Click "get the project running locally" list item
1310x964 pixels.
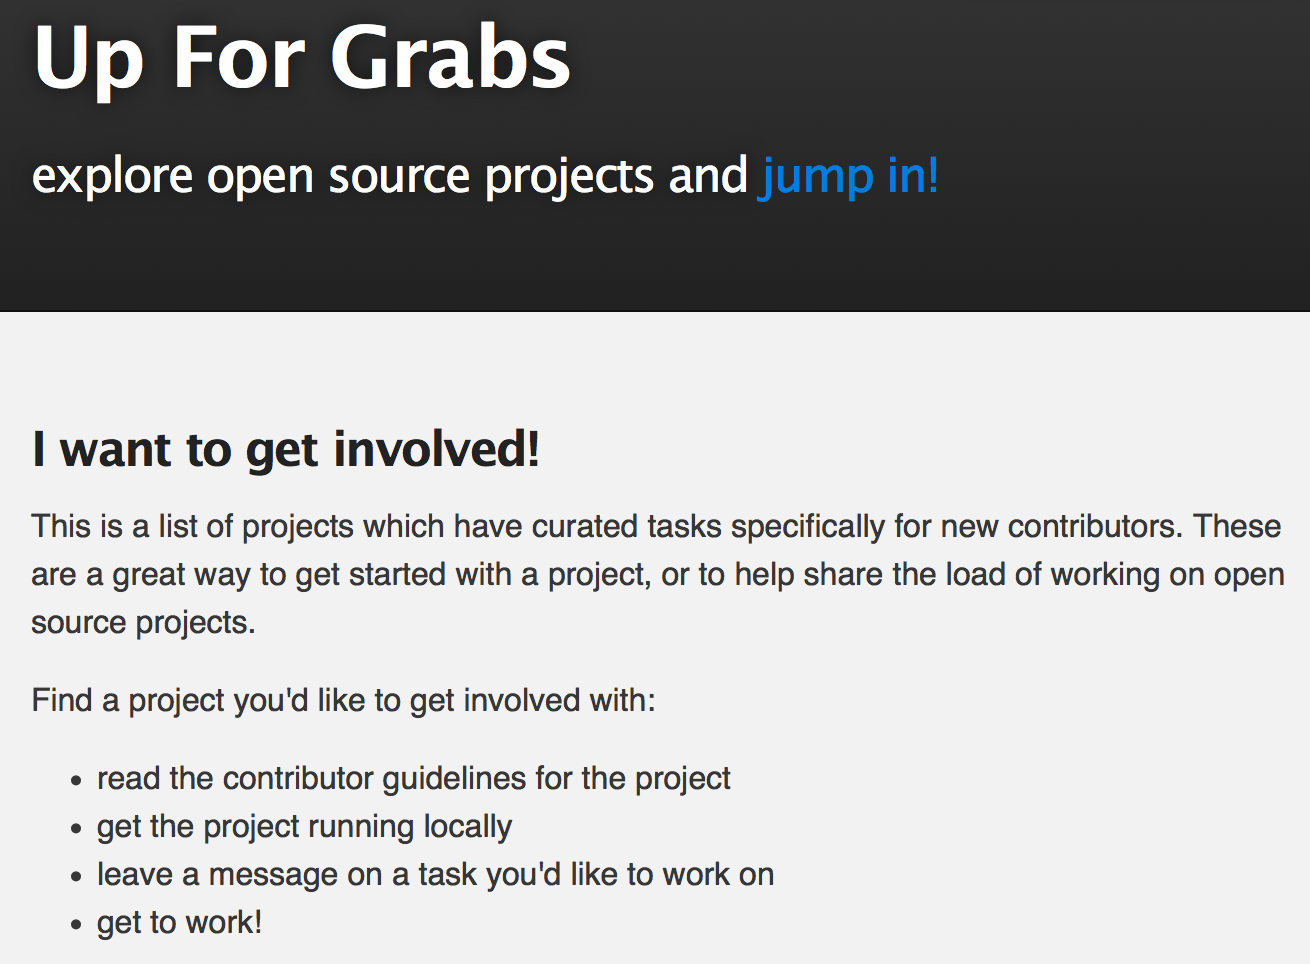pos(304,826)
